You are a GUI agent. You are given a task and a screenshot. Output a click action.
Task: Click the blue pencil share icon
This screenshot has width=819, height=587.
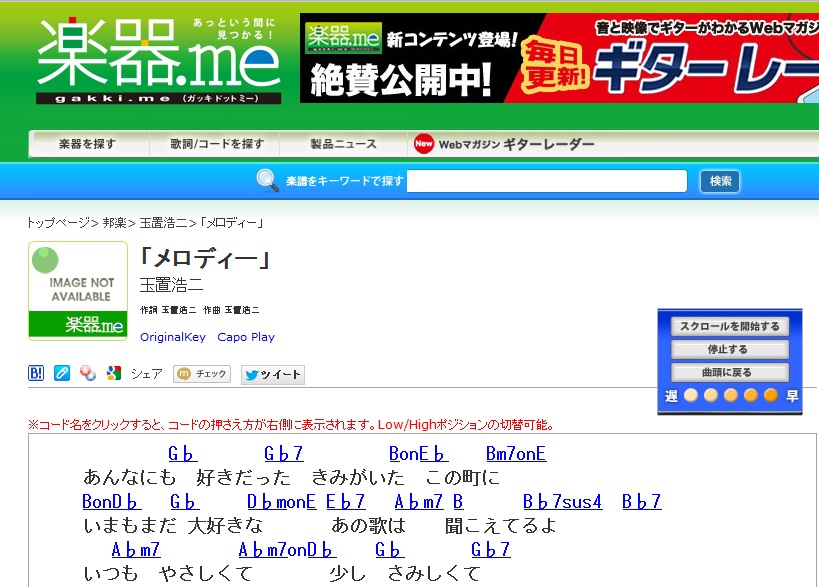[62, 373]
